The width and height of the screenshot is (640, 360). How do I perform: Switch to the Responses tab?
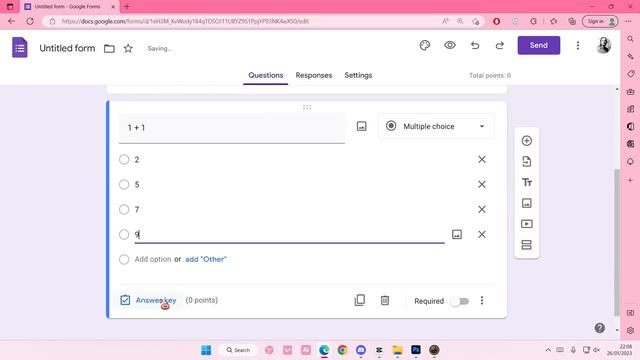tap(314, 76)
